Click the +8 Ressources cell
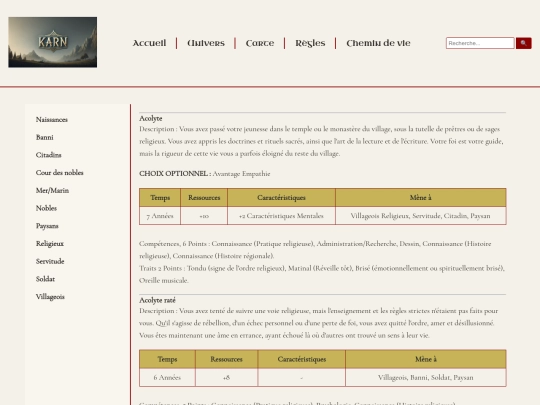The width and height of the screenshot is (540, 405). point(226,377)
